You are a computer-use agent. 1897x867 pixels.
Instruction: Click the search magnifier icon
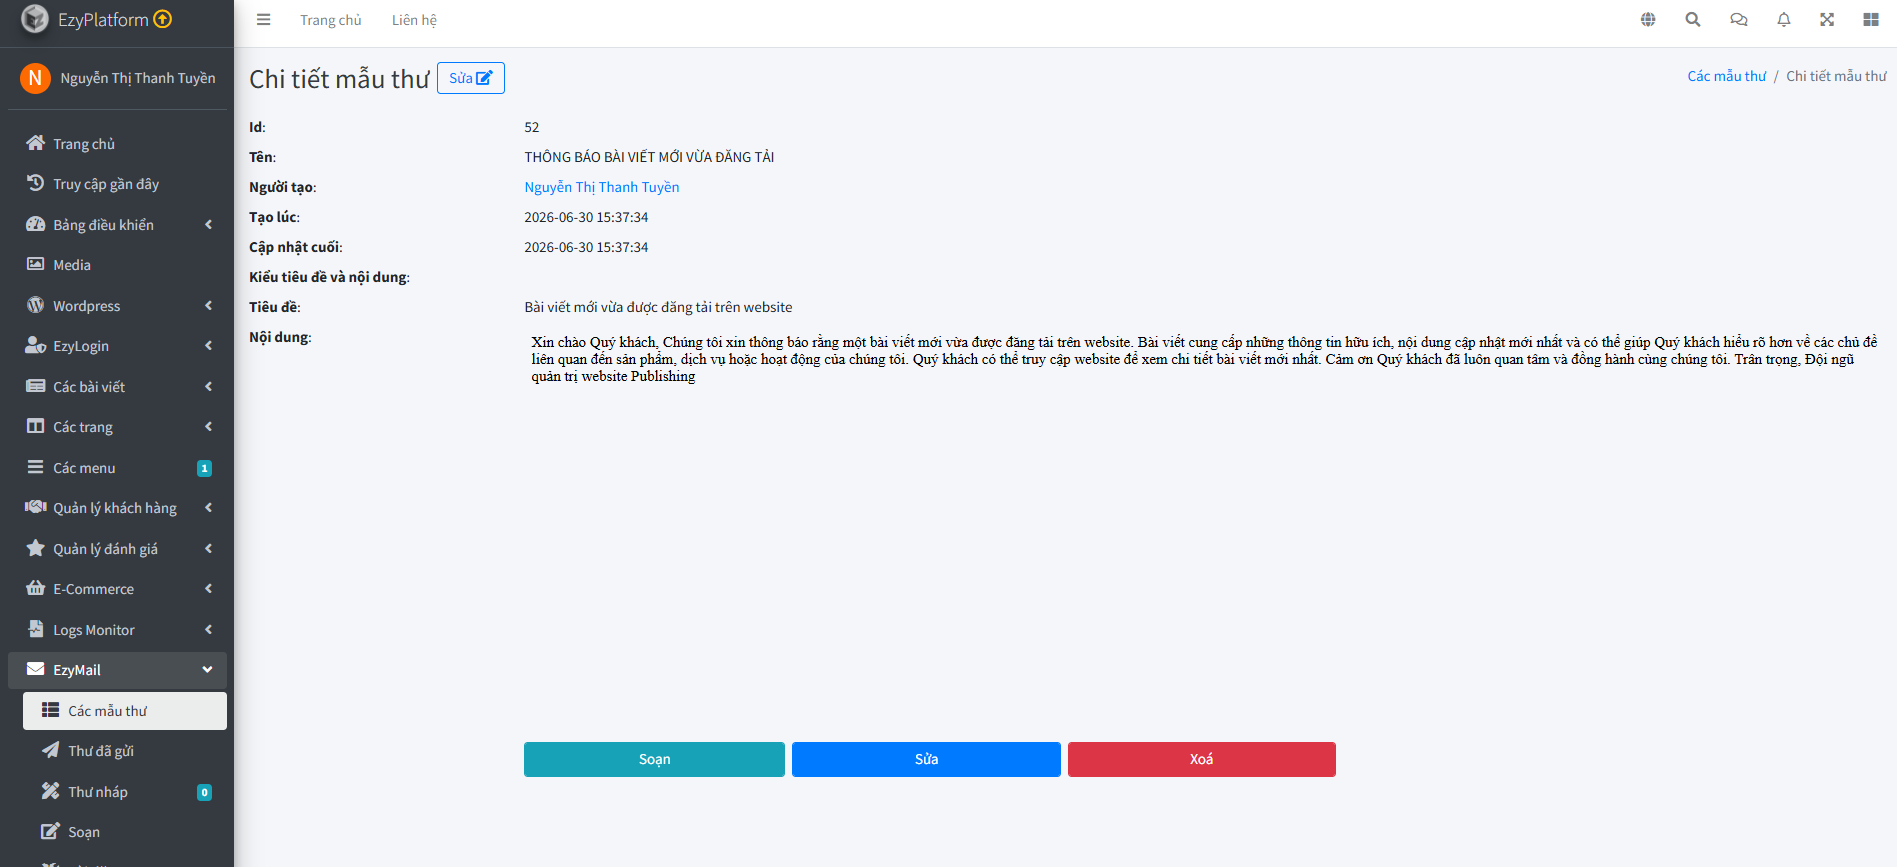(x=1693, y=20)
